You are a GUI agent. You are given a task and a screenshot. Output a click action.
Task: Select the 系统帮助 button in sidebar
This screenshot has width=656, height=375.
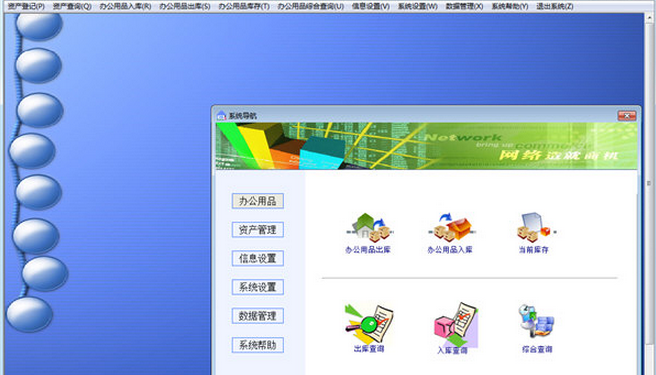[258, 345]
